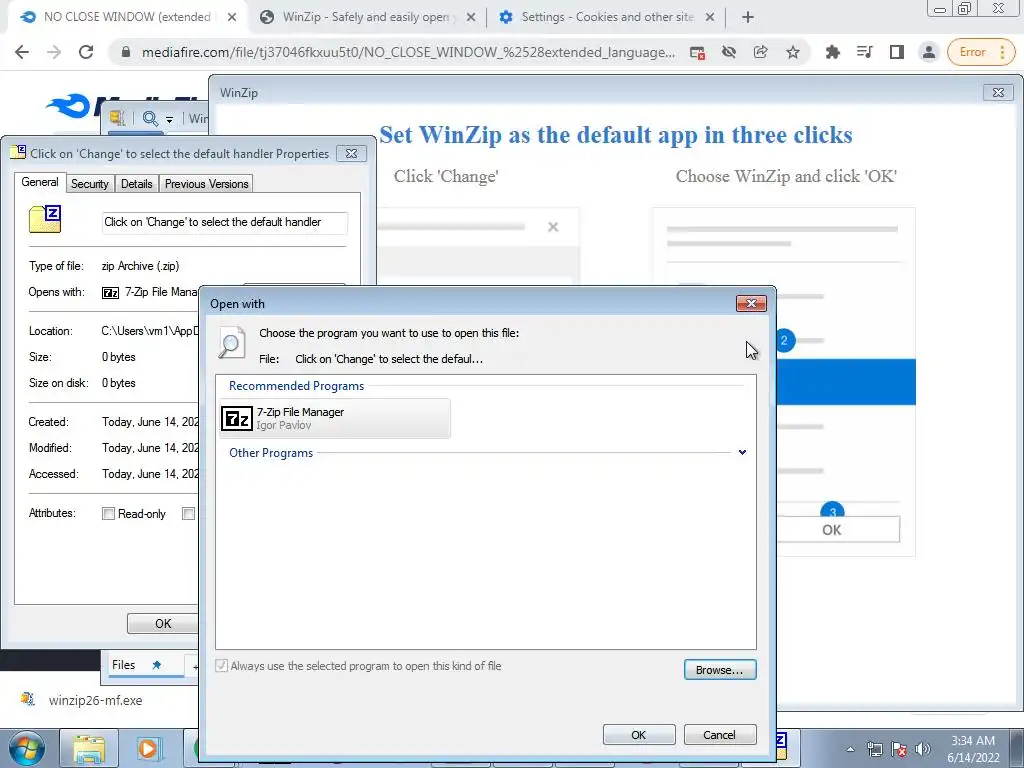Open the Windows Start menu
Screen dimensions: 1024x768
pyautogui.click(x=27, y=748)
